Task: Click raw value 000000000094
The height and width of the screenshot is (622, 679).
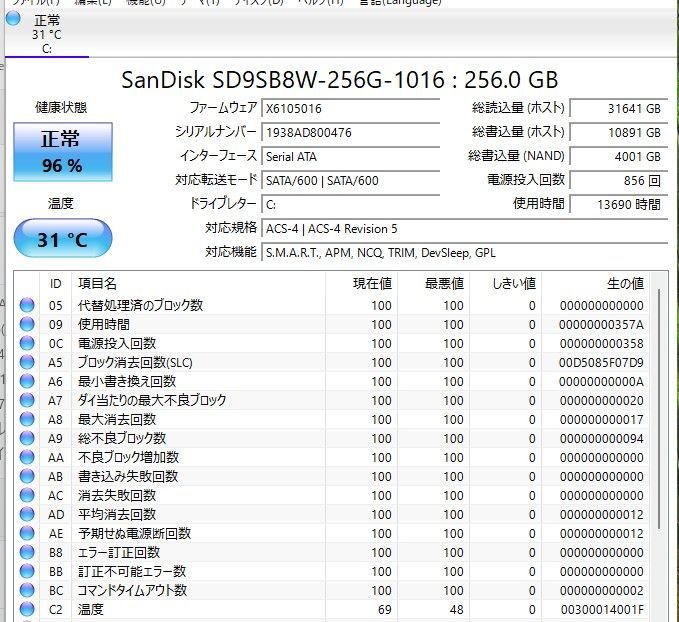Action: pos(601,439)
